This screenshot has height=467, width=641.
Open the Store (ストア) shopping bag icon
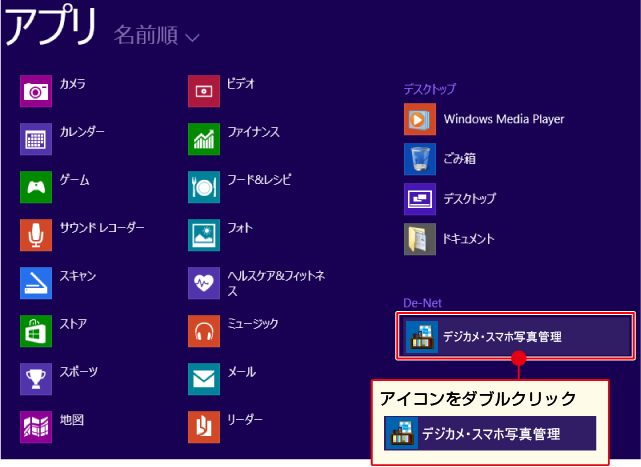click(36, 331)
